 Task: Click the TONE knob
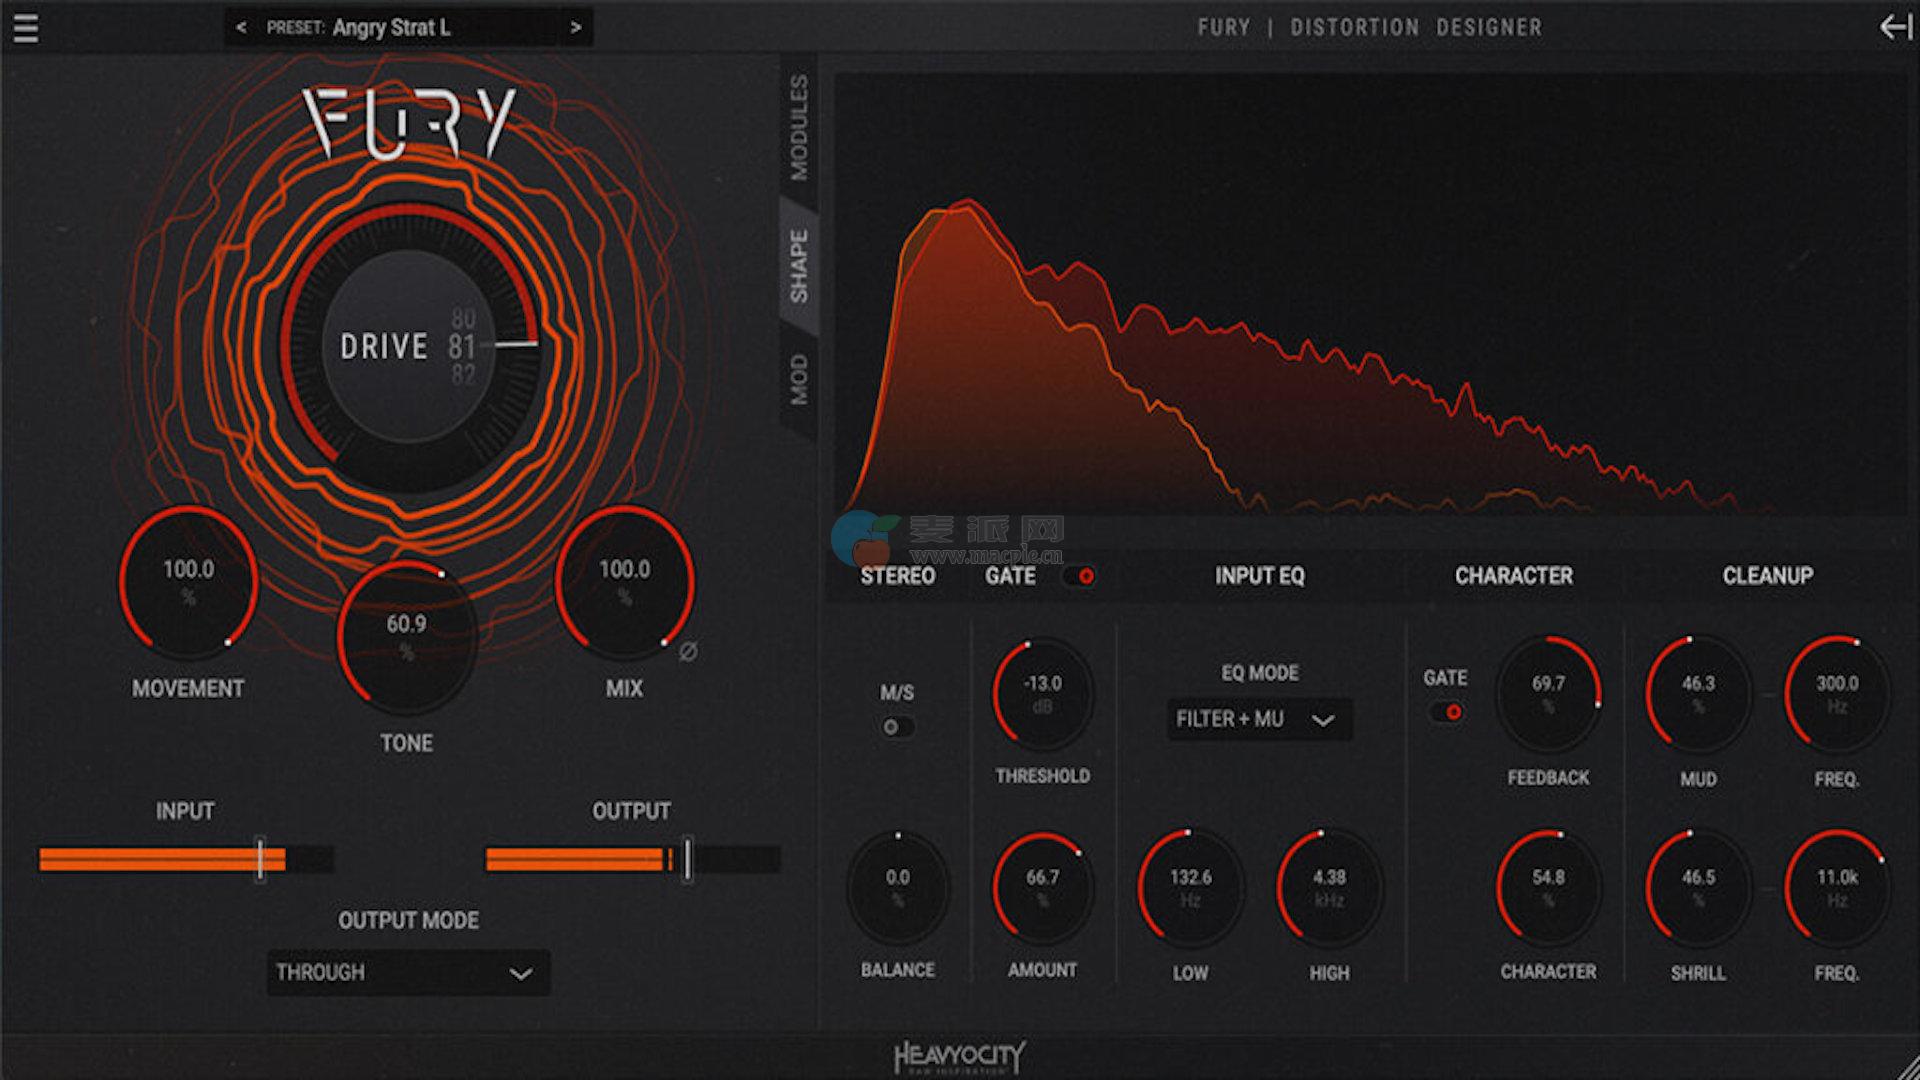(x=406, y=636)
